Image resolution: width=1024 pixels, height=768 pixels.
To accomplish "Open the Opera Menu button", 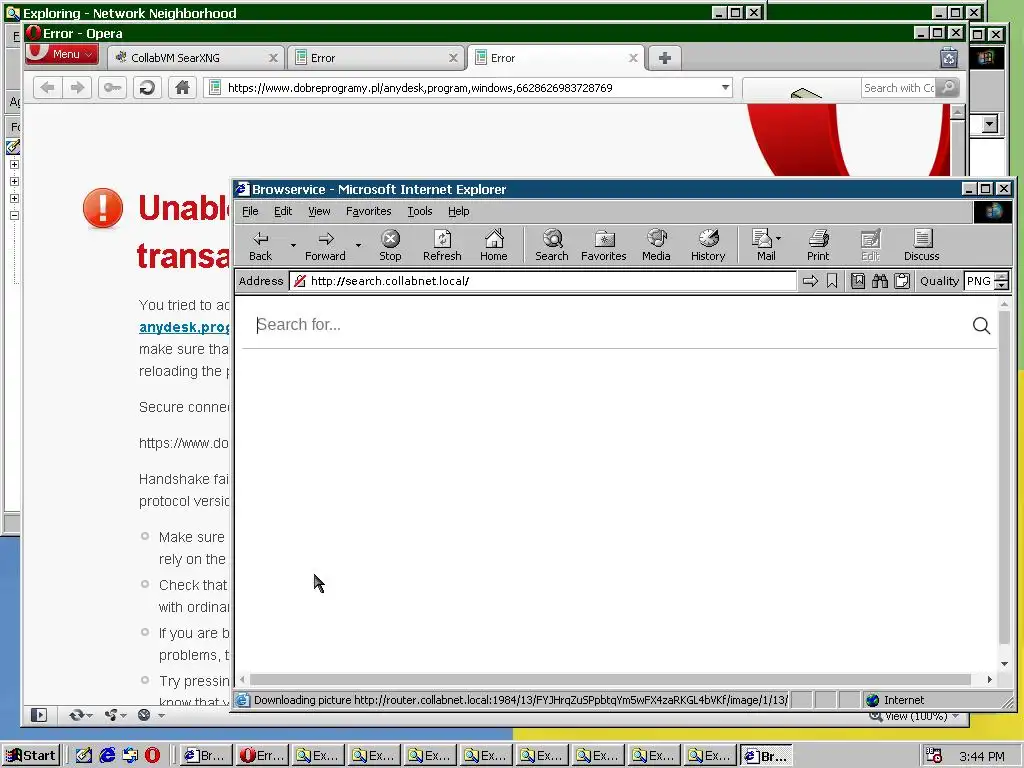I will click(x=61, y=54).
